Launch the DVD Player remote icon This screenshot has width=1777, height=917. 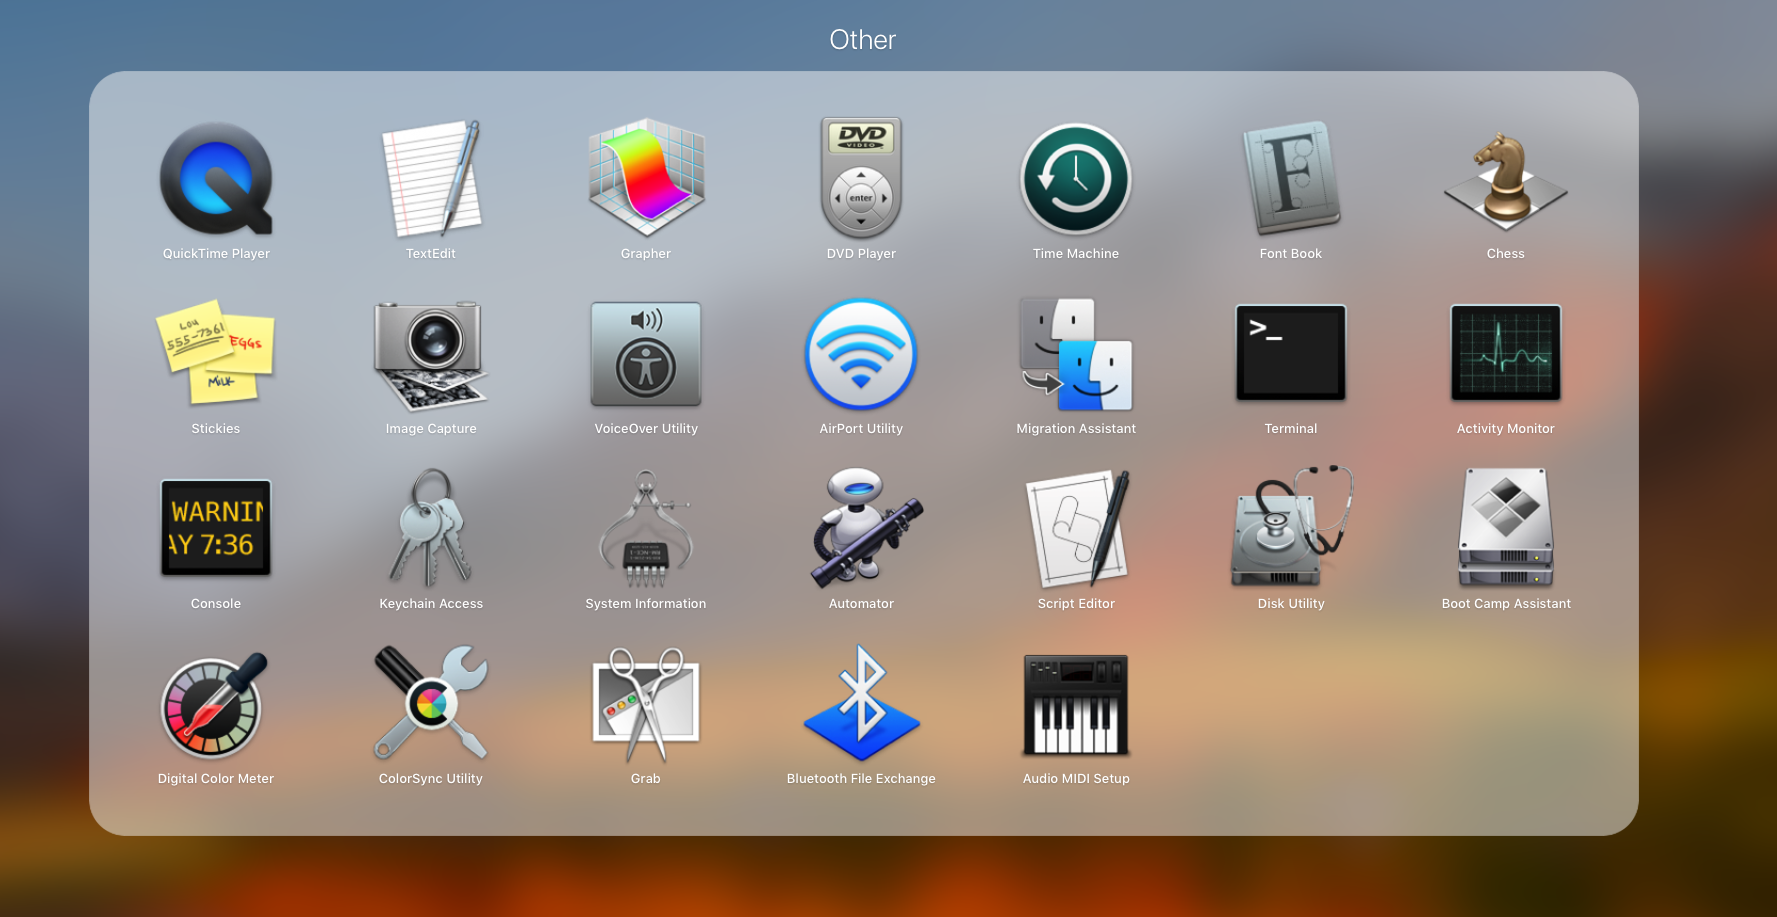click(x=861, y=178)
